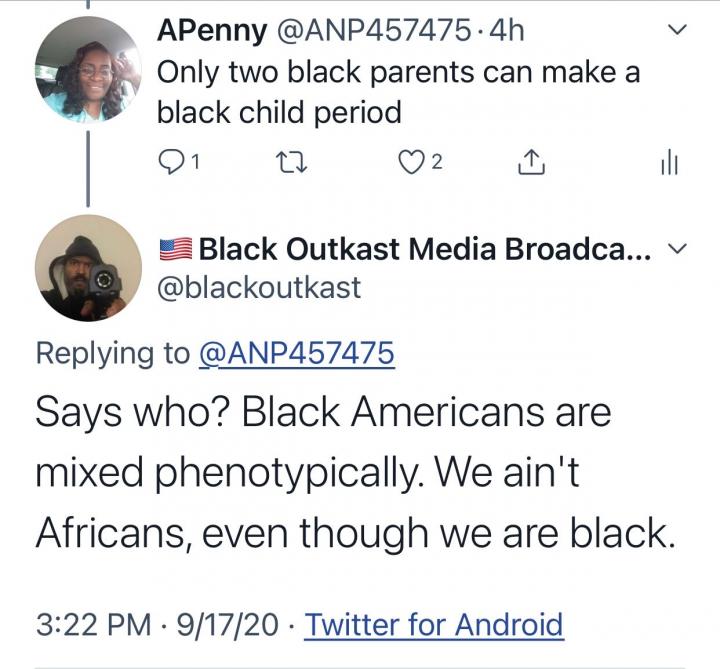Image resolution: width=720 pixels, height=669 pixels.
Task: Tap the 4h timestamp on APenny's tweet
Action: 502,31
